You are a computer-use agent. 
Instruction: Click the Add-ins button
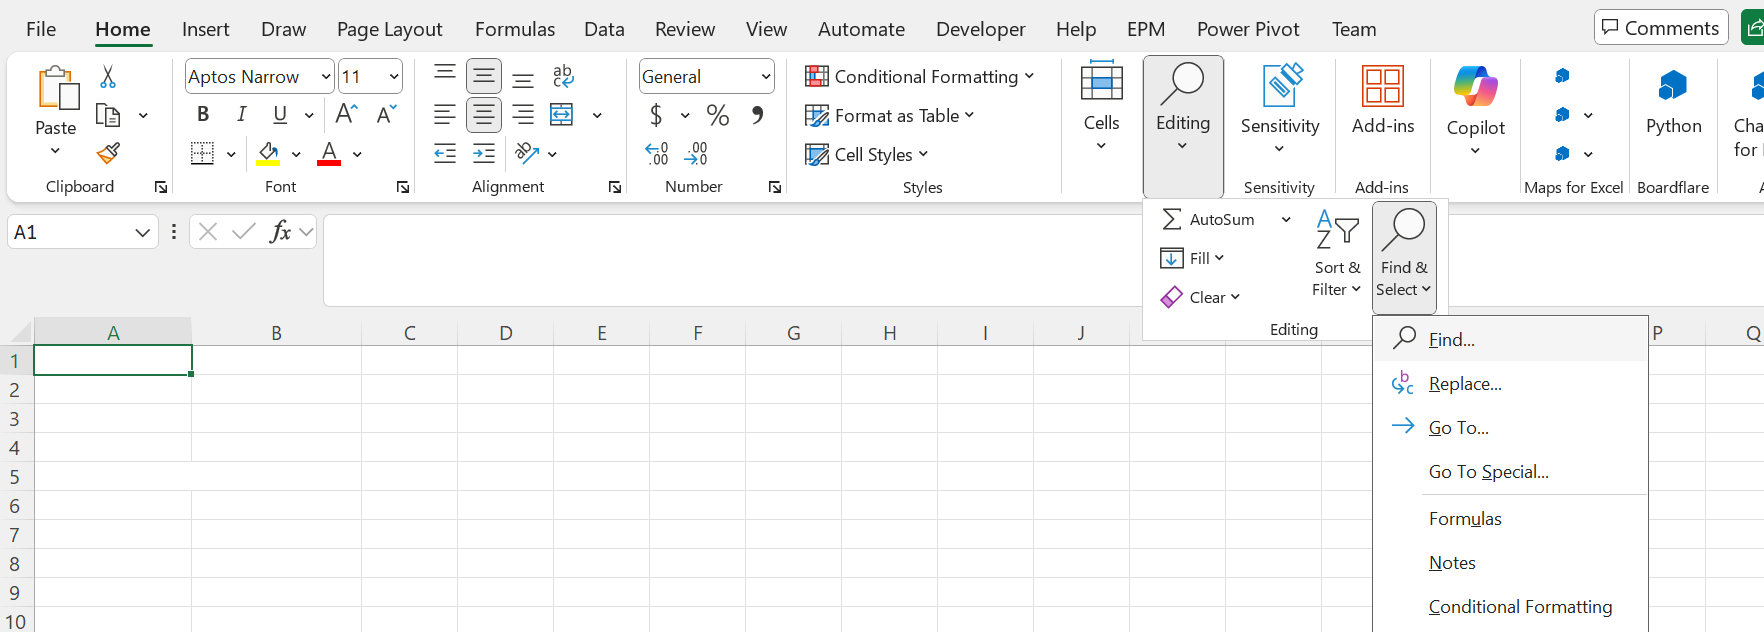coord(1383,100)
